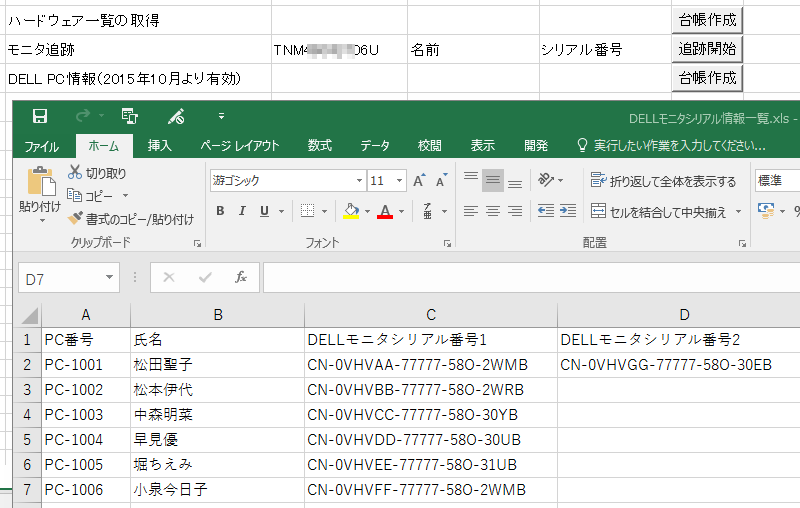
Task: Click the Enter checkmark in formula bar
Action: pyautogui.click(x=205, y=277)
